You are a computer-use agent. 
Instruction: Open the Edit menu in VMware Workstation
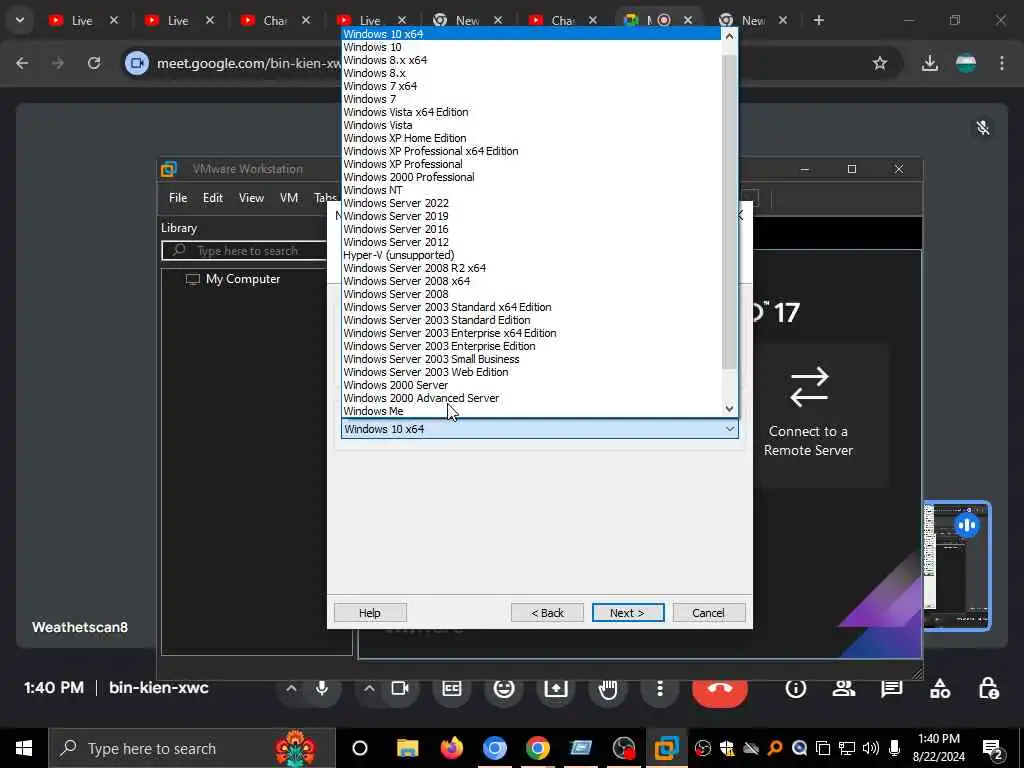tap(213, 198)
